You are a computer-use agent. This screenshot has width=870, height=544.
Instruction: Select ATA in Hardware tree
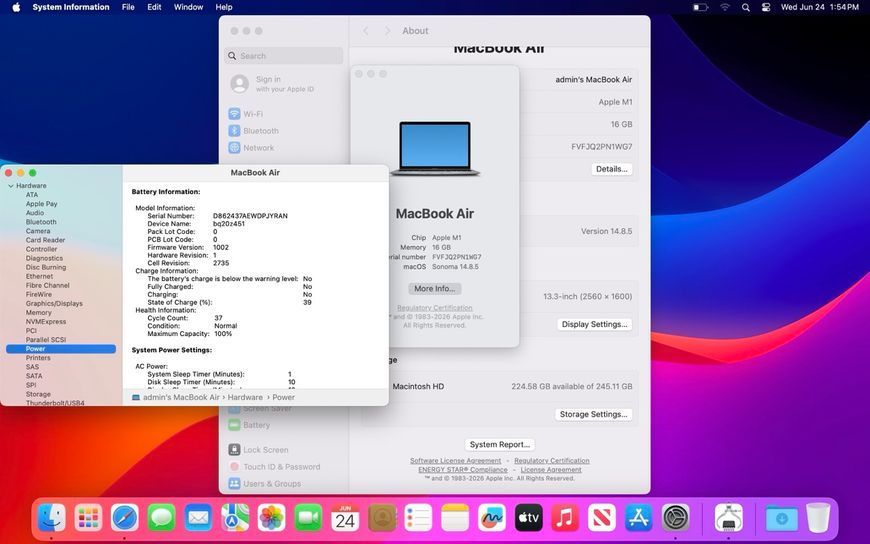61,195
